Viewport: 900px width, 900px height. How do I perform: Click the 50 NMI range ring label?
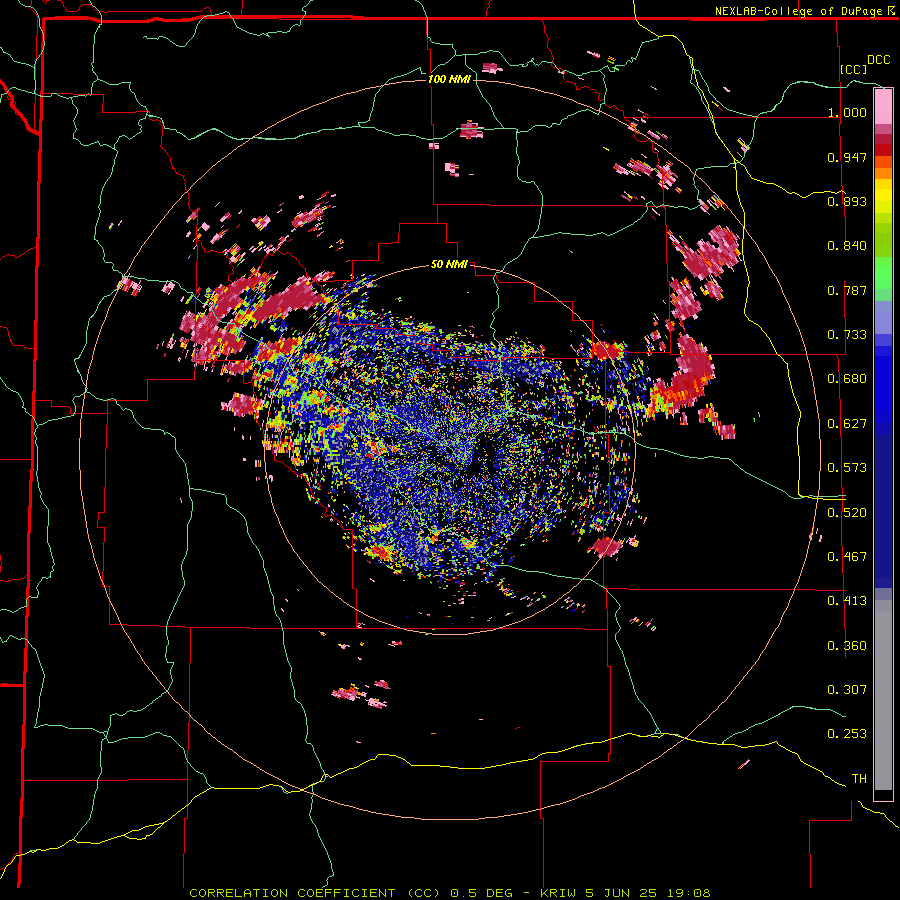click(449, 264)
